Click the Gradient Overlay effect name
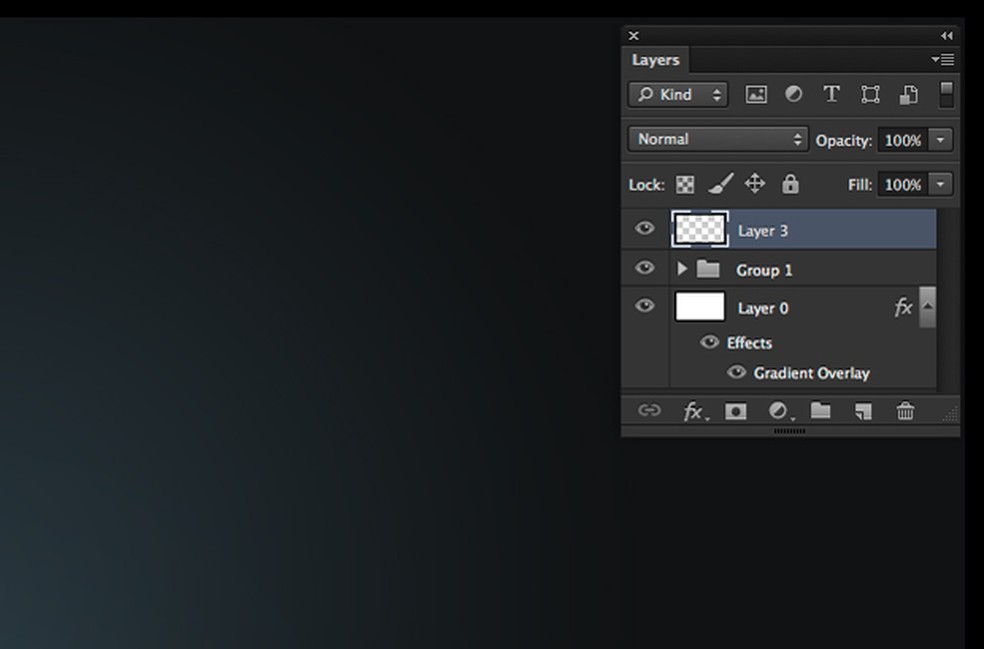Viewport: 984px width, 649px height. pyautogui.click(x=811, y=373)
